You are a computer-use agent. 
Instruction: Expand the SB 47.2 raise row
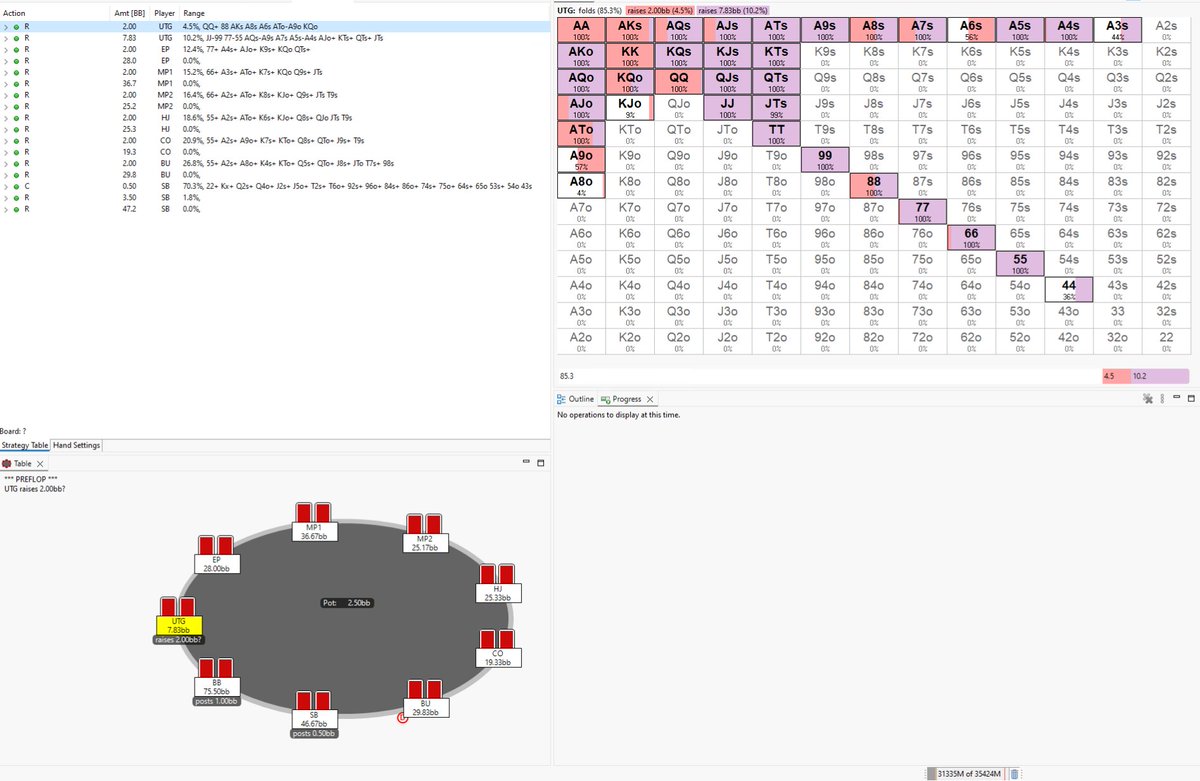coord(5,211)
